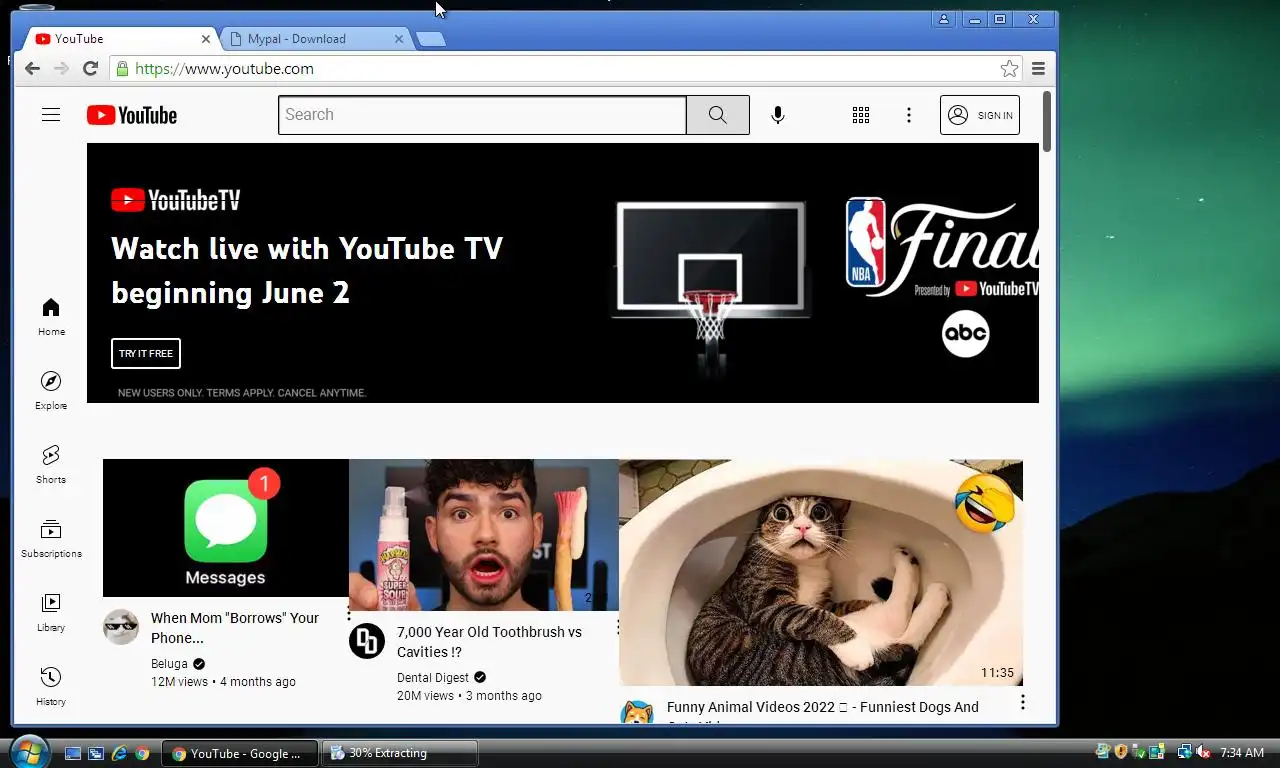Click Switch between windows quick launch icon
Viewport: 1280px width, 768px height.
coord(96,753)
